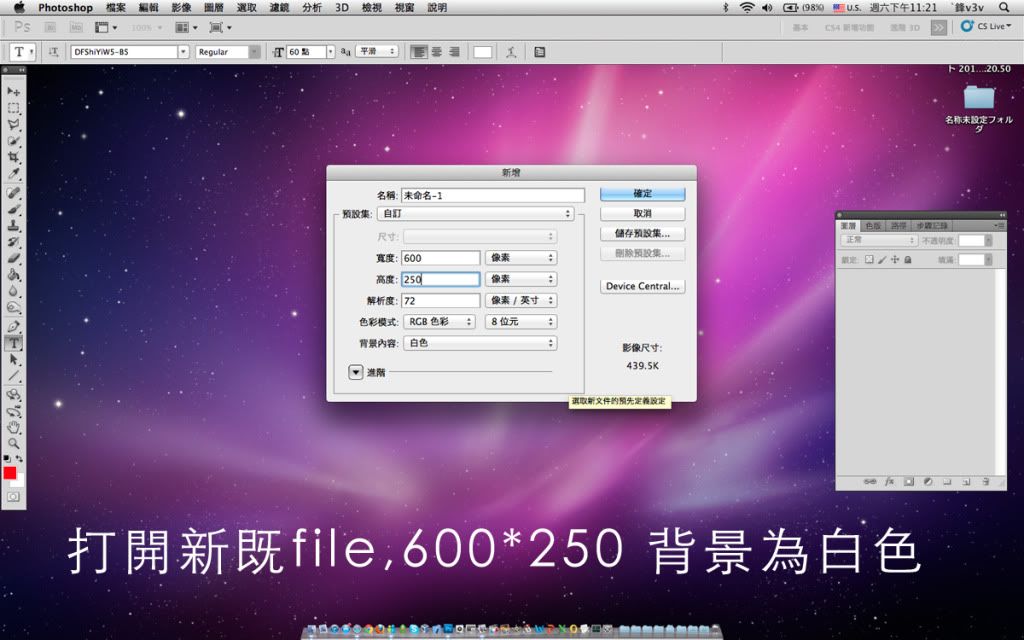1024x640 pixels.
Task: Click the 確定 button in dialog
Action: click(x=642, y=193)
